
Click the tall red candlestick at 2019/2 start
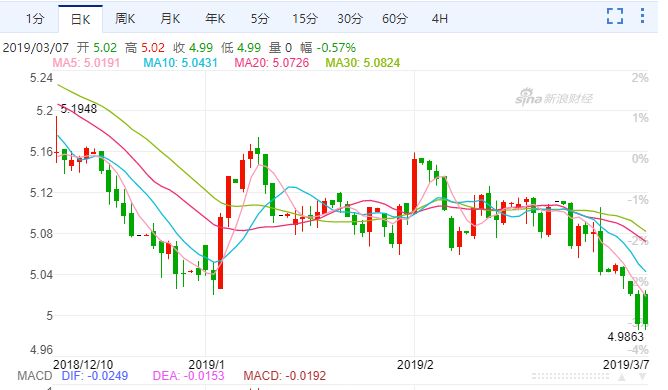pos(415,183)
